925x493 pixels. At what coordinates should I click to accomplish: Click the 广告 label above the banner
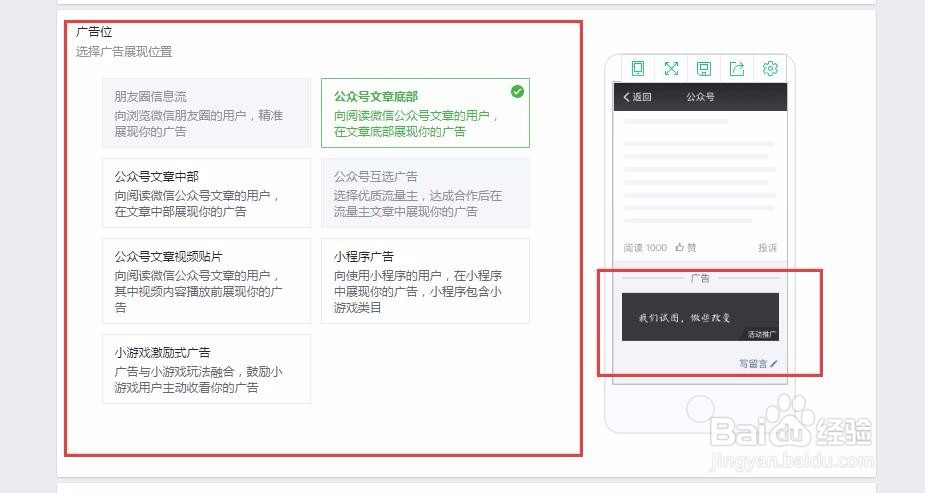[700, 278]
